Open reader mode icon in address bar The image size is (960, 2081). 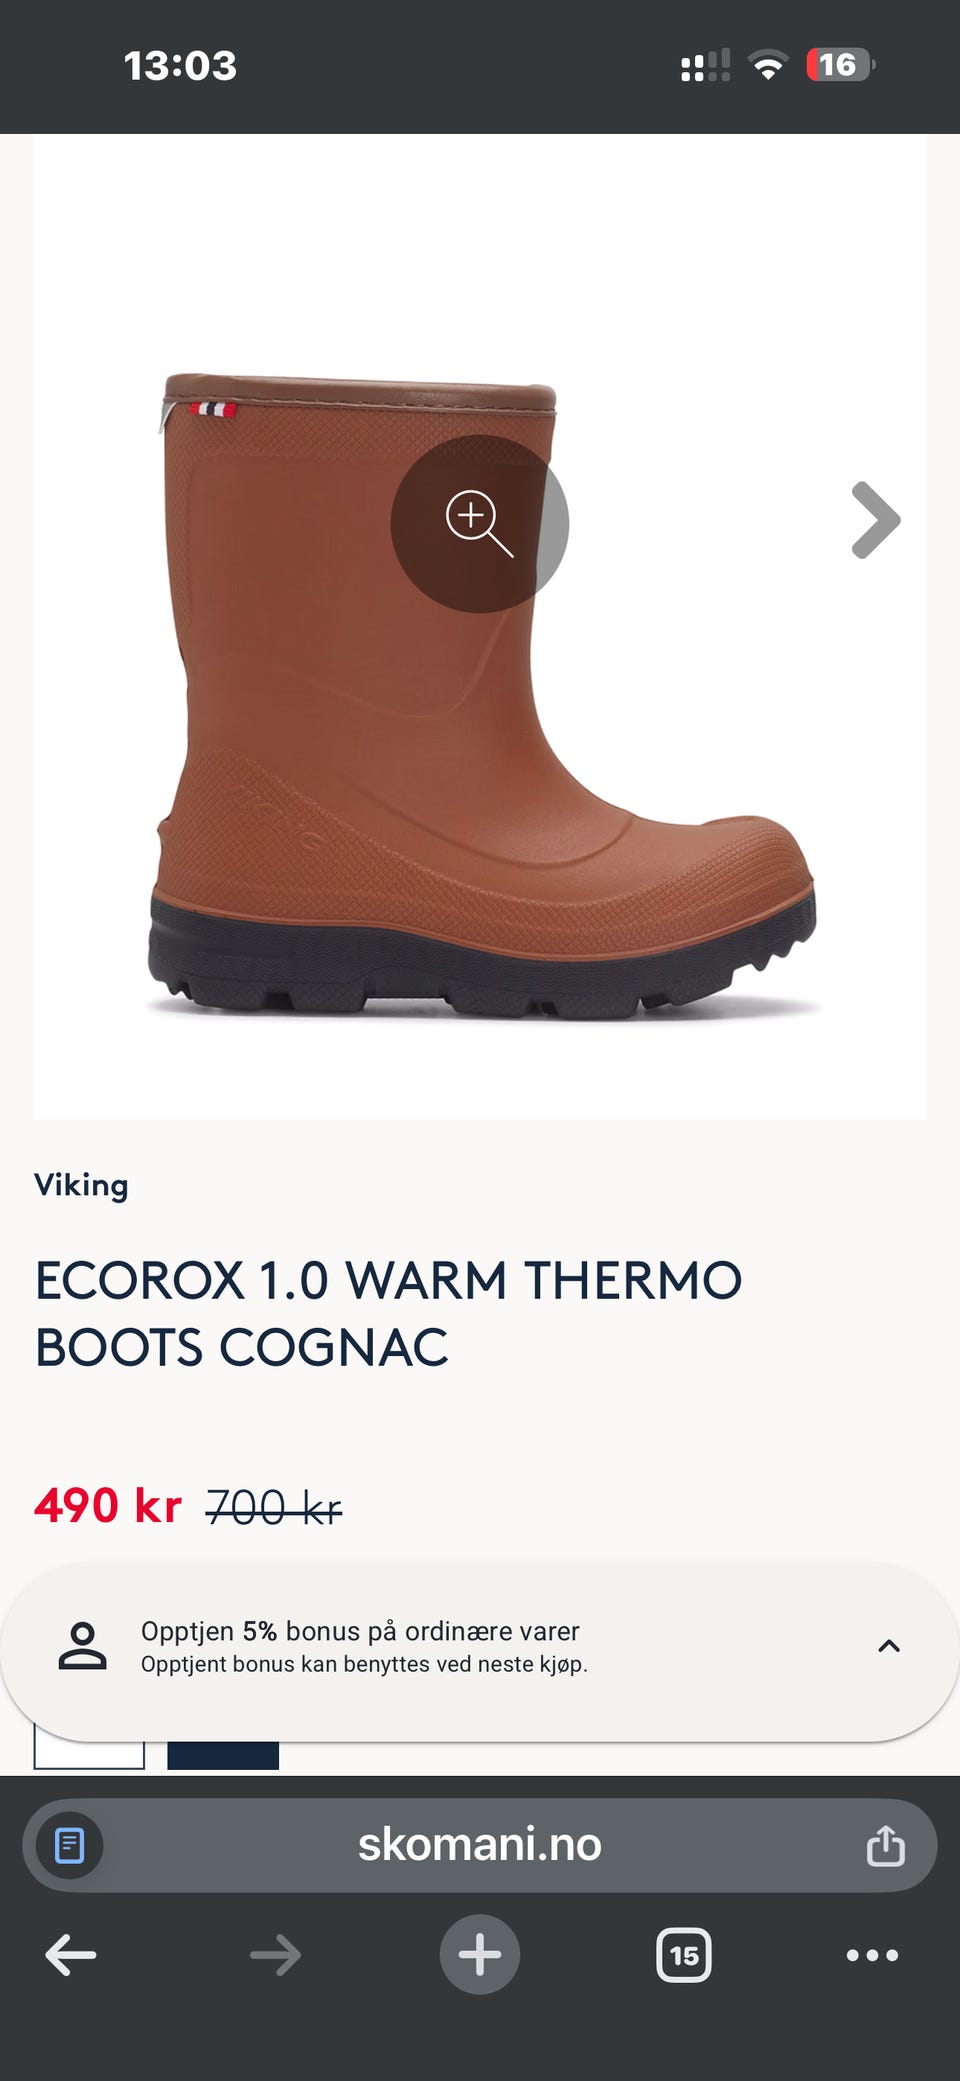tap(69, 1845)
